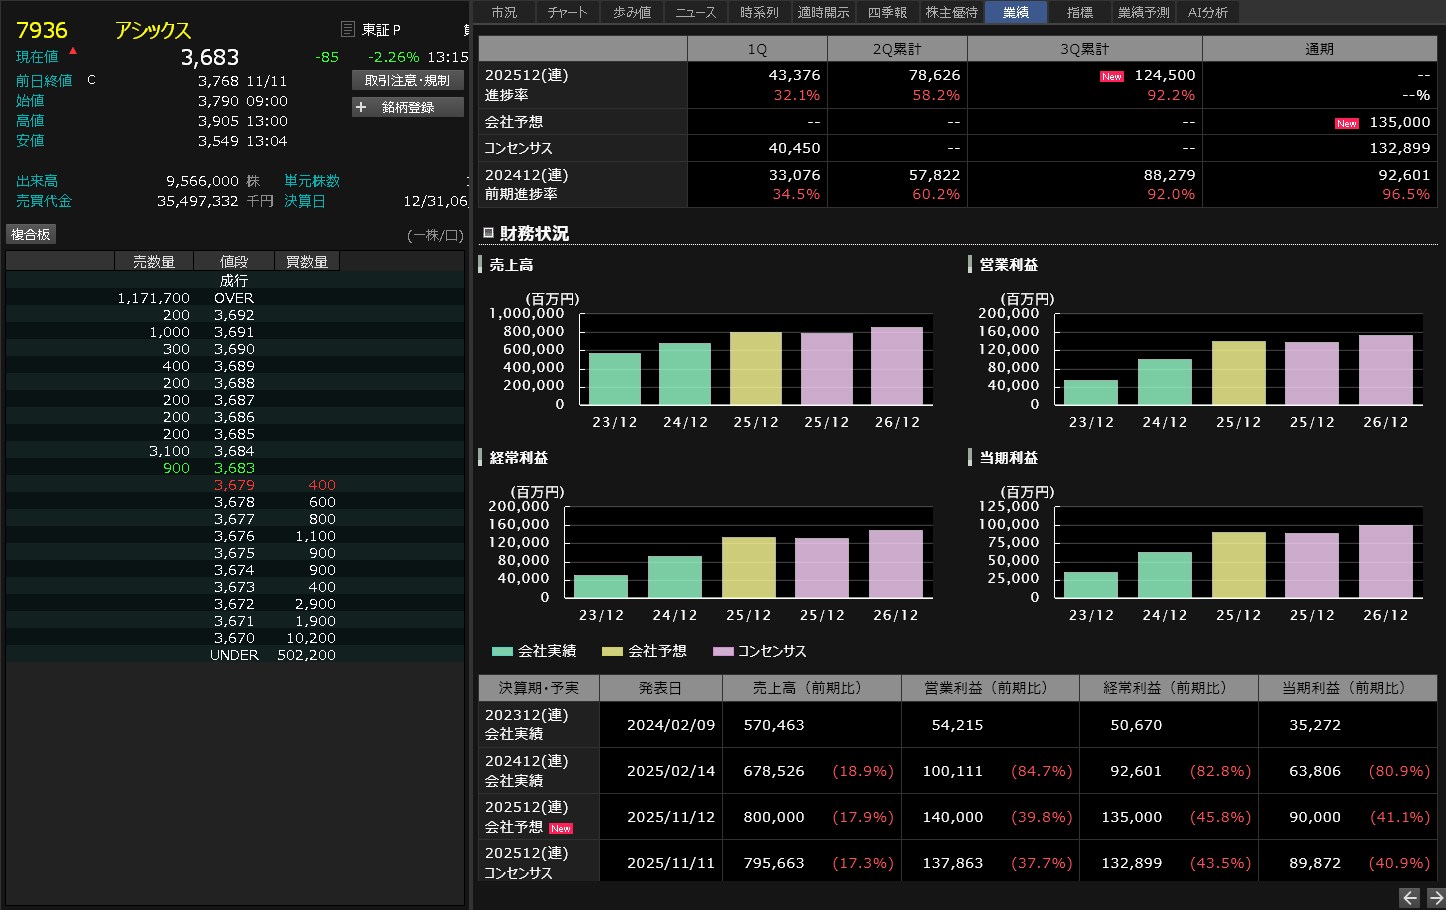Viewport: 1446px width, 910px height.
Task: Click the plus icon on 銘柄登録
Action: coord(362,107)
